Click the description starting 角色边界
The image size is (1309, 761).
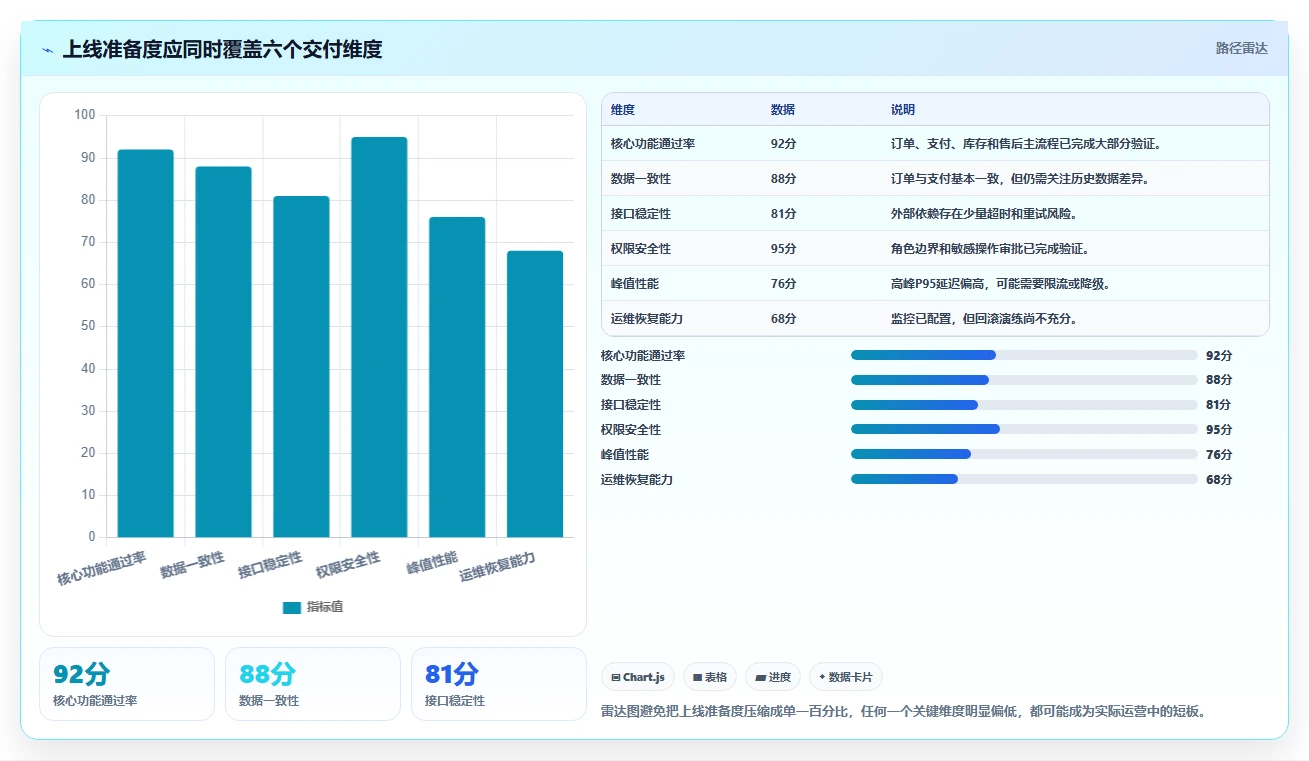point(990,249)
